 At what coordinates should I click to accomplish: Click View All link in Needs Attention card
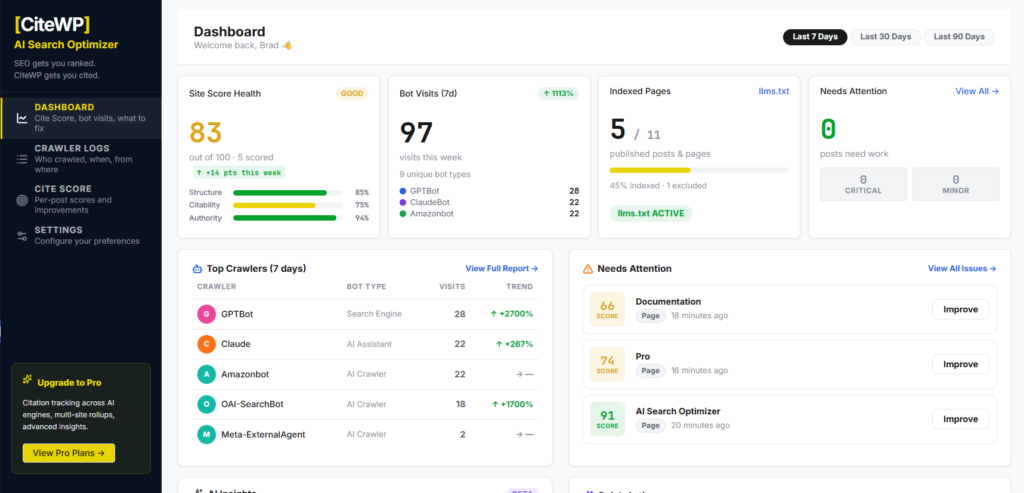coord(977,91)
